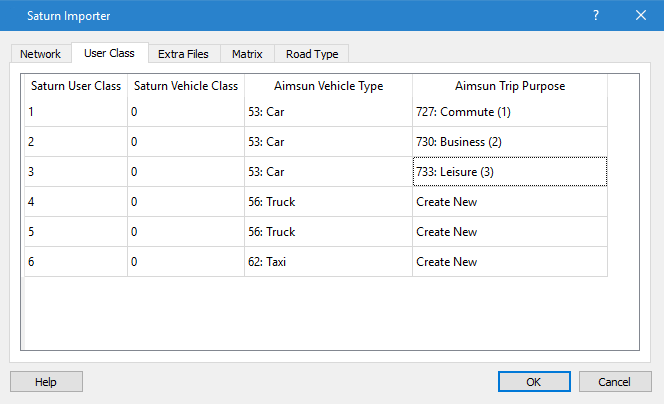This screenshot has width=664, height=404.
Task: Confirm the import with OK
Action: click(534, 382)
